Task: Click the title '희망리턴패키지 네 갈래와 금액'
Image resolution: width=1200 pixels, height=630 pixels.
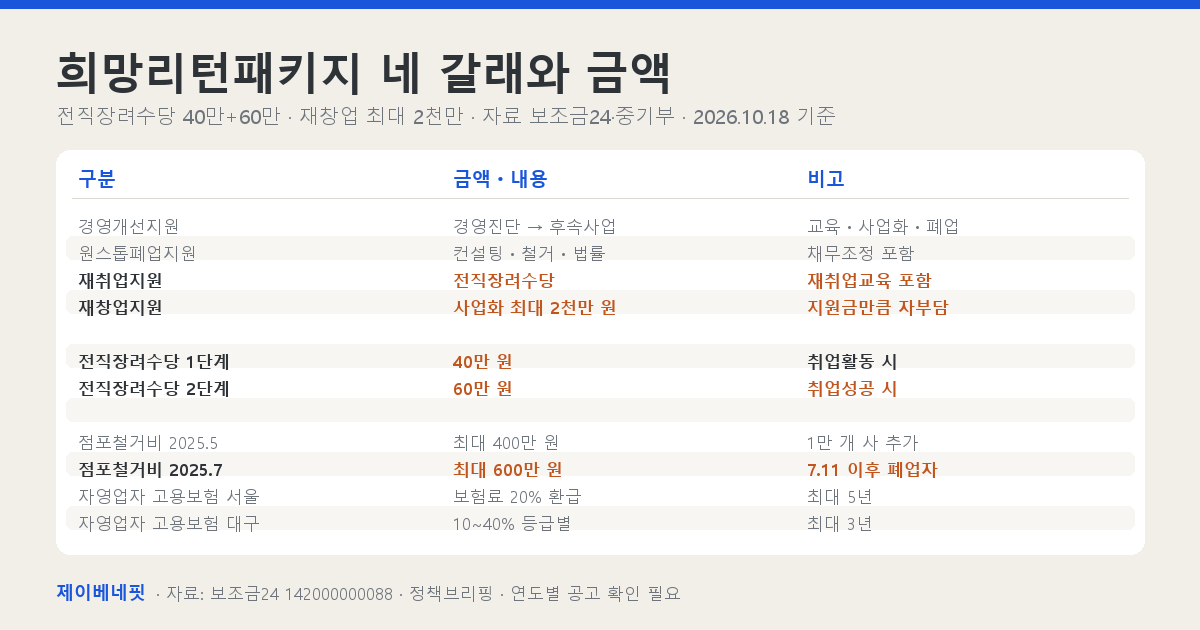Action: 365,72
